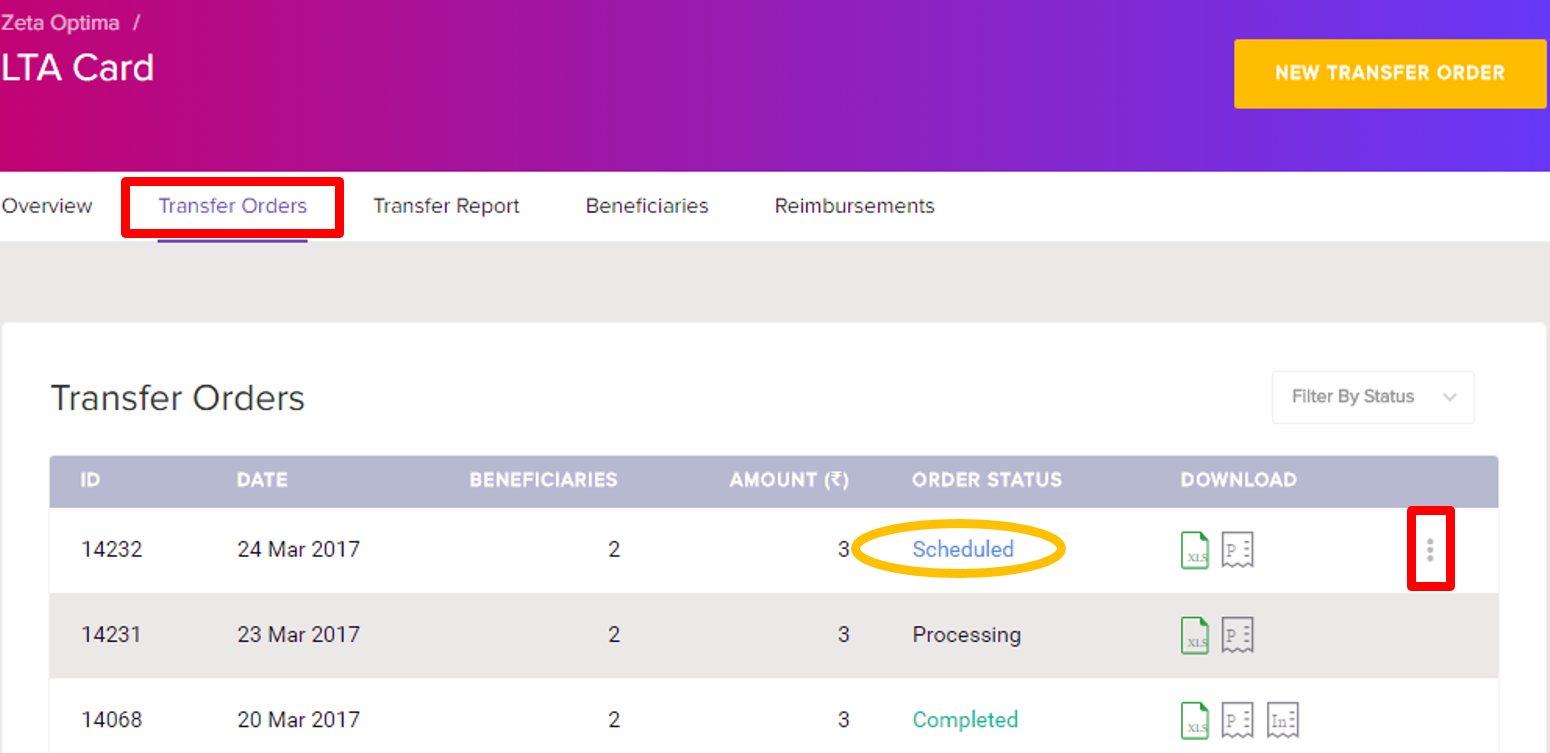Viewport: 1550px width, 753px height.
Task: Go to the Beneficiaries tab
Action: (x=647, y=206)
